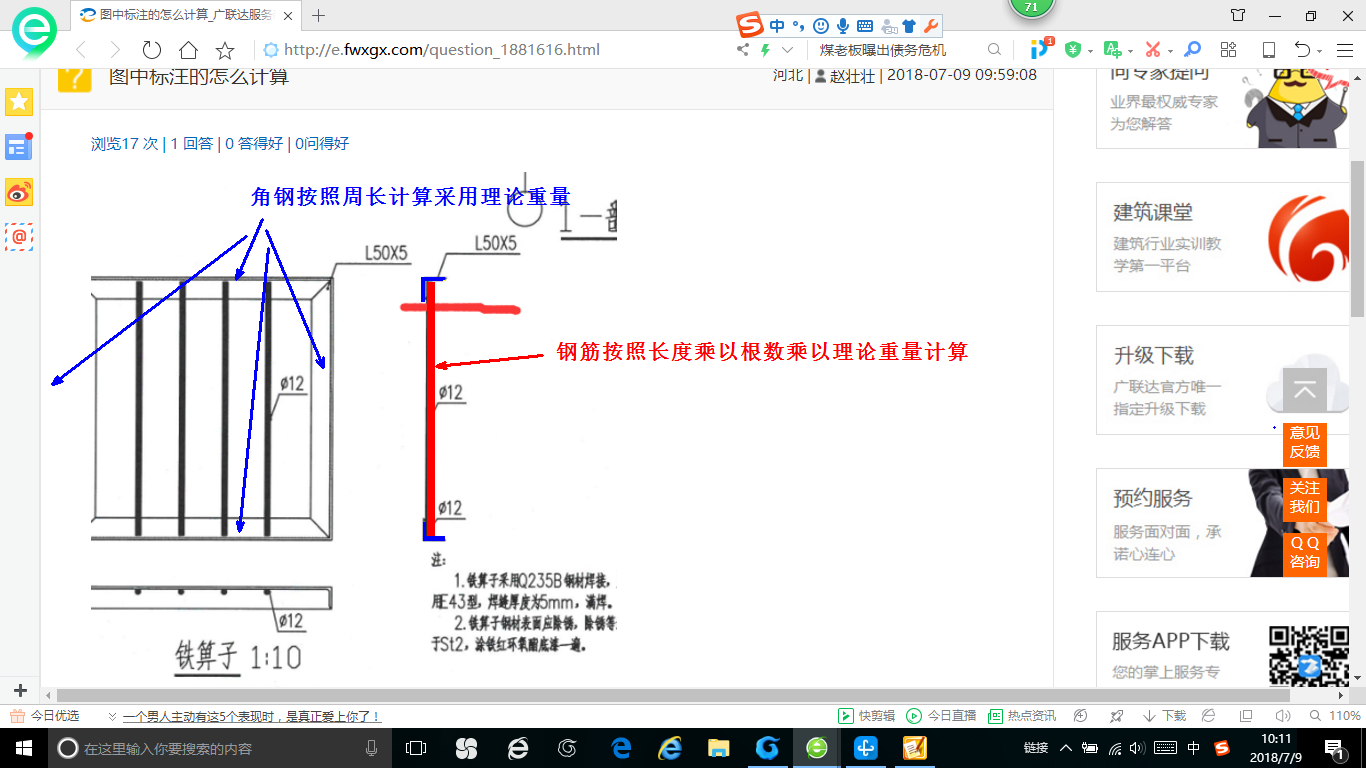Click the address bar URL
The width and height of the screenshot is (1366, 768).
coord(441,50)
